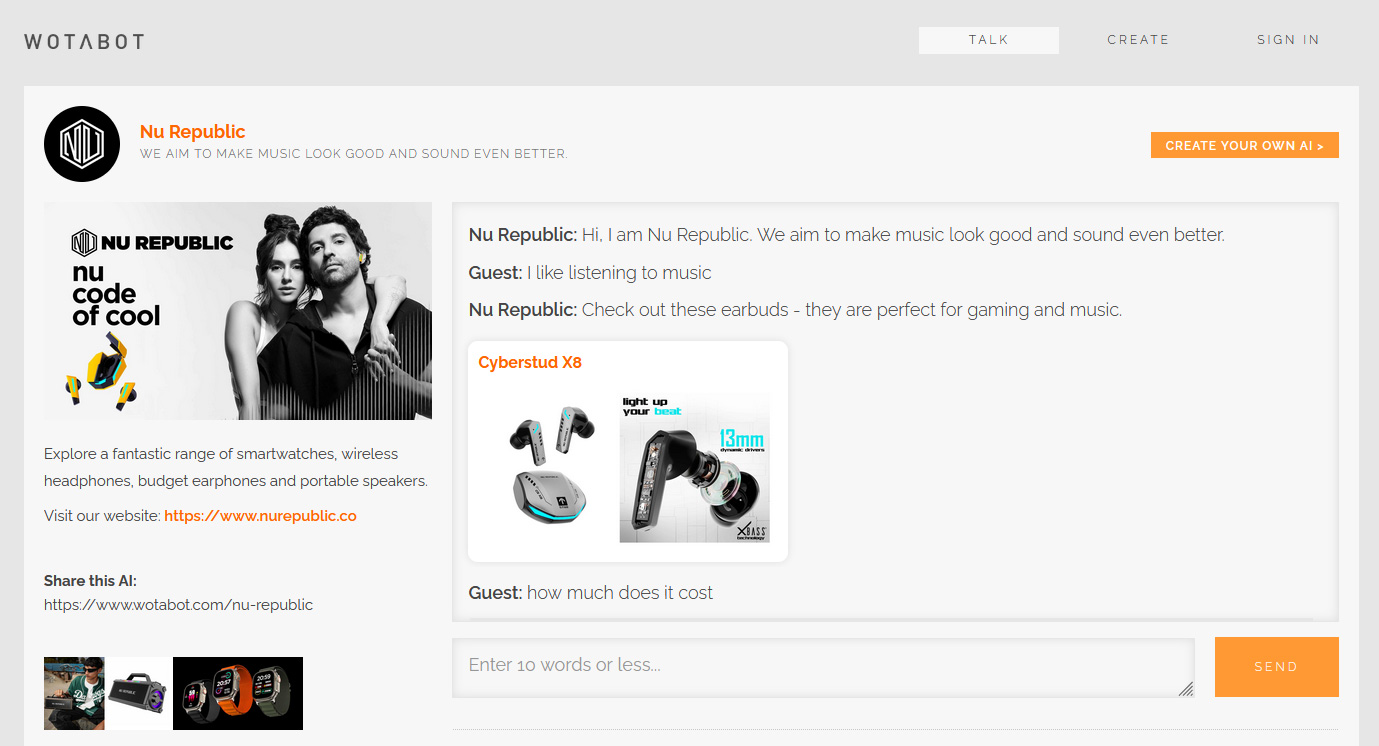
Task: Open the Cyberstud X8 product title
Action: click(x=530, y=363)
